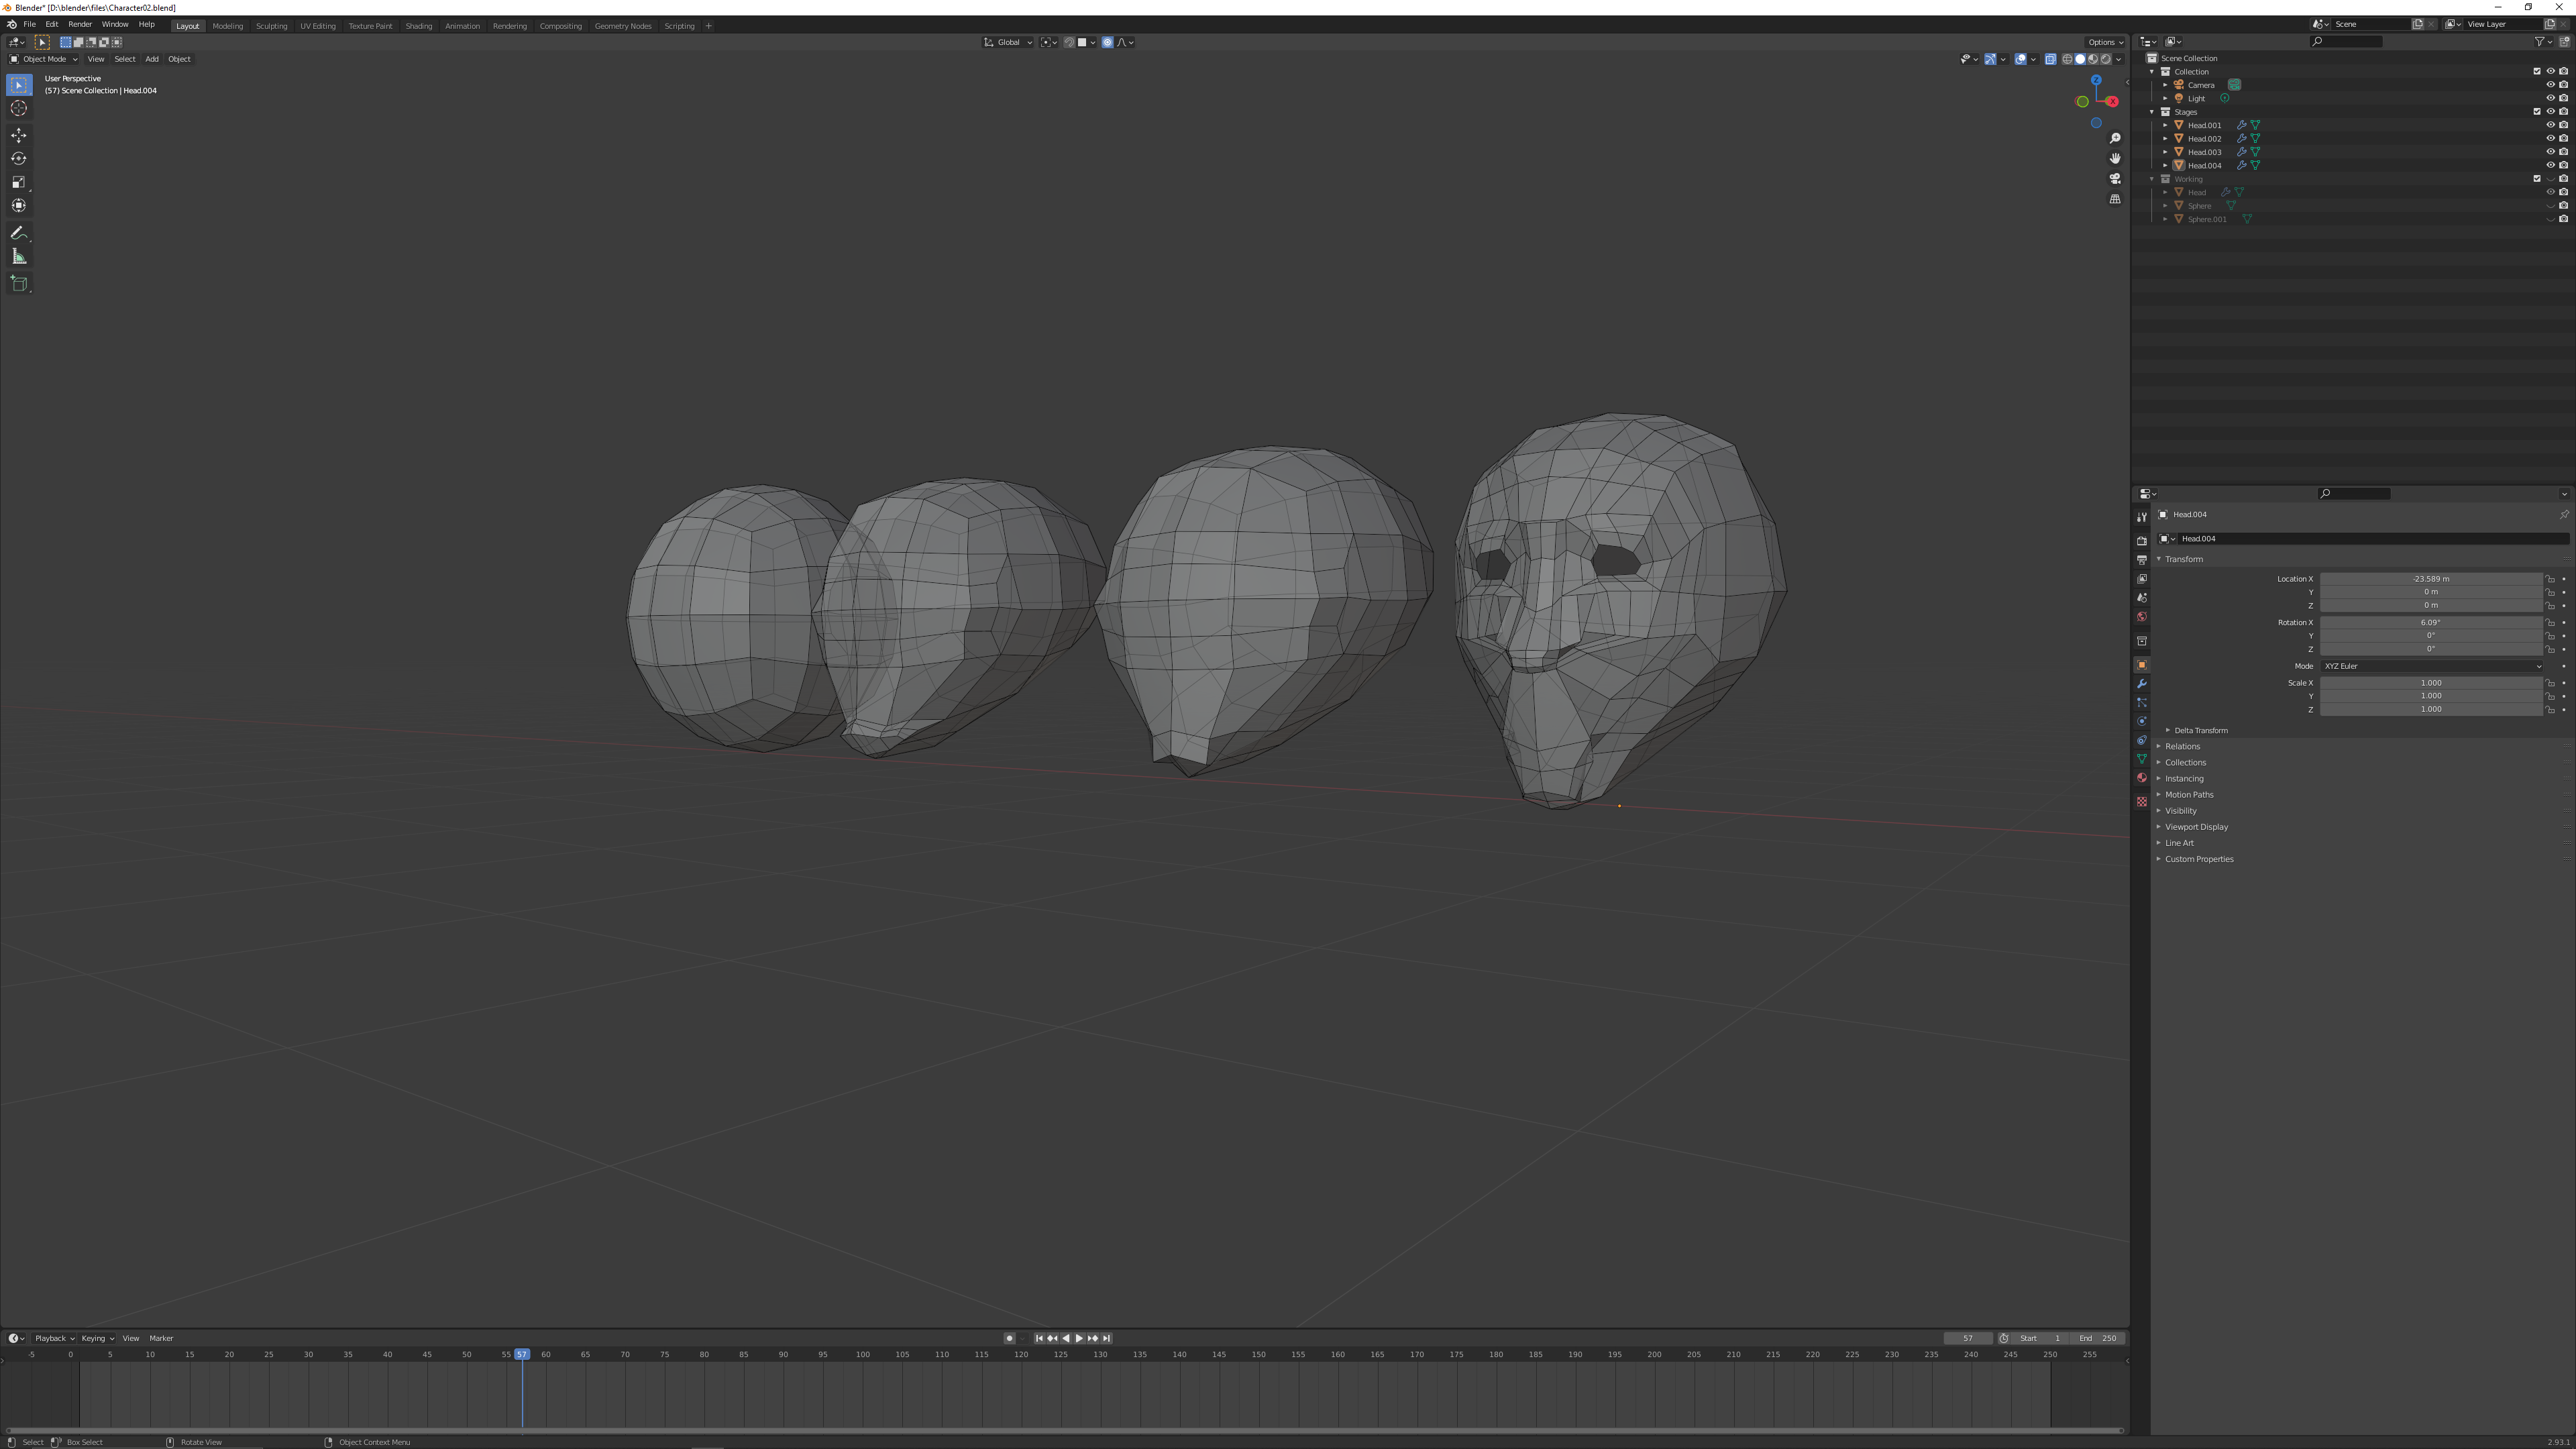Collapse the Stages collection in outliner
This screenshot has height=1449, width=2576.
coord(2152,112)
